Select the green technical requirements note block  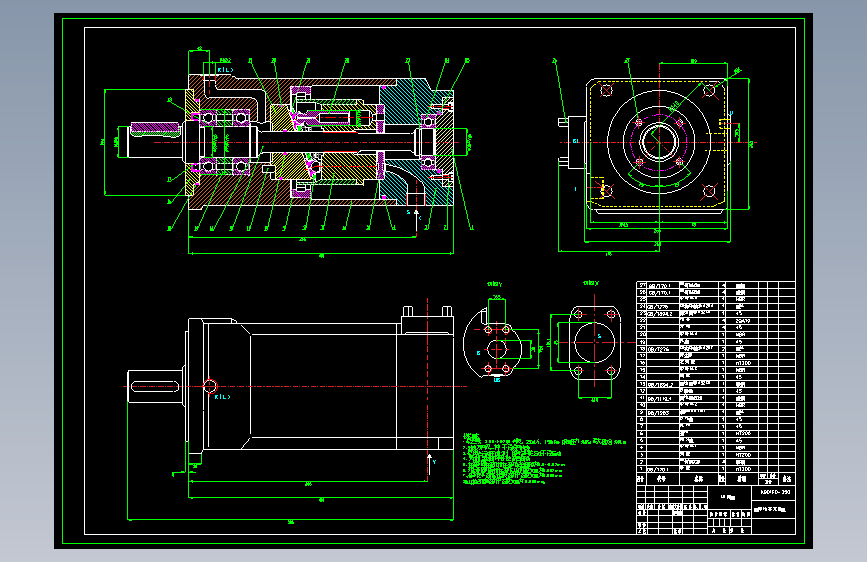[544, 459]
